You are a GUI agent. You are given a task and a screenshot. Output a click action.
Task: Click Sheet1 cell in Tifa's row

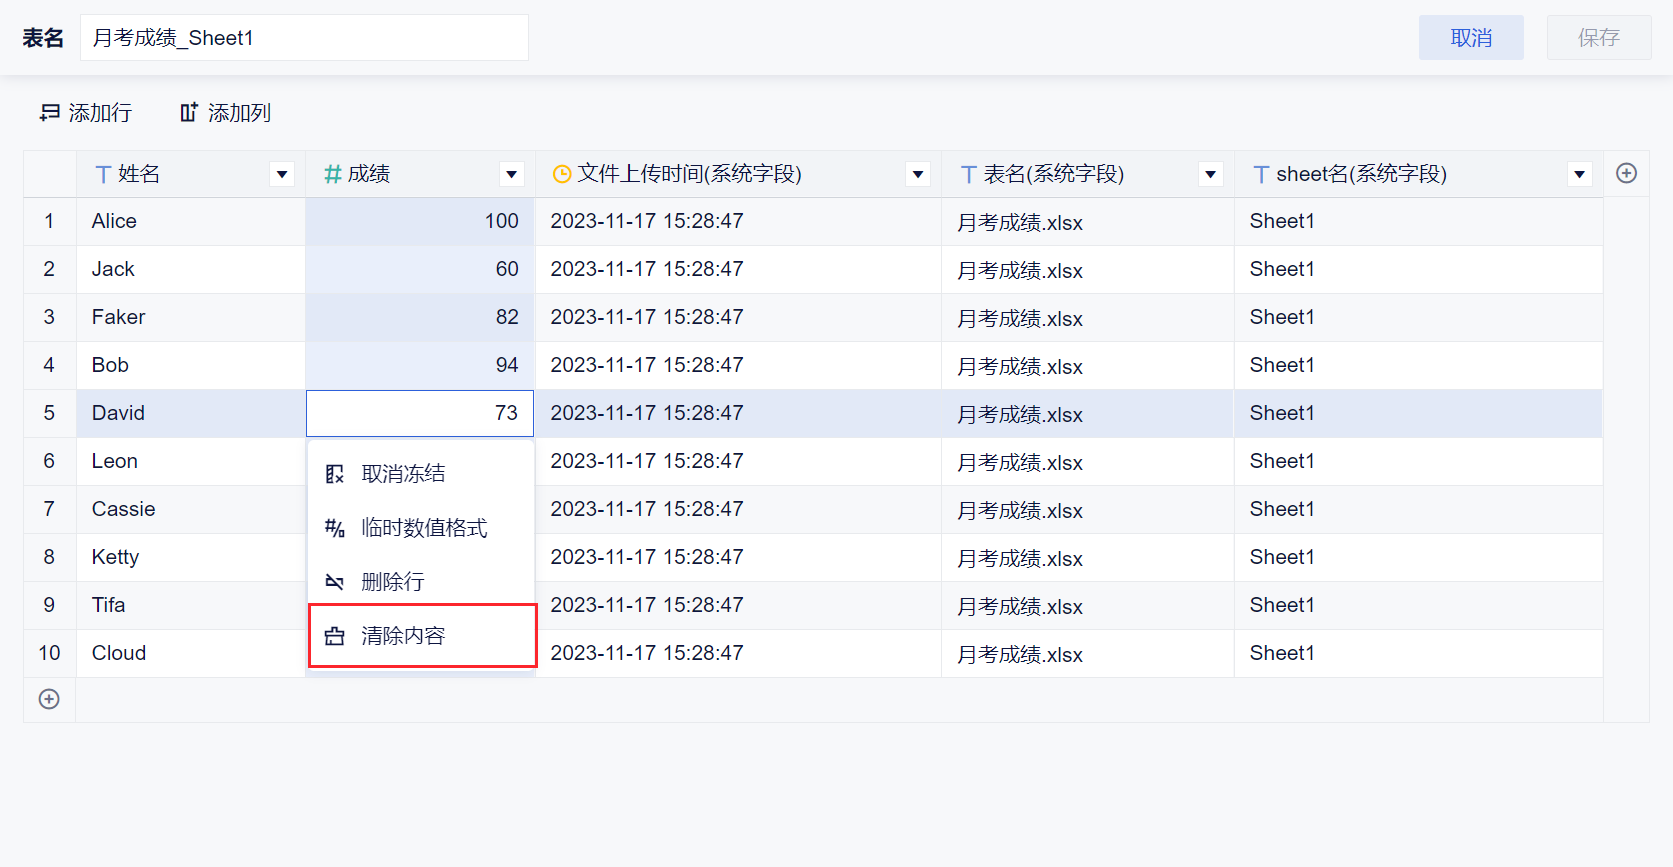click(1418, 605)
